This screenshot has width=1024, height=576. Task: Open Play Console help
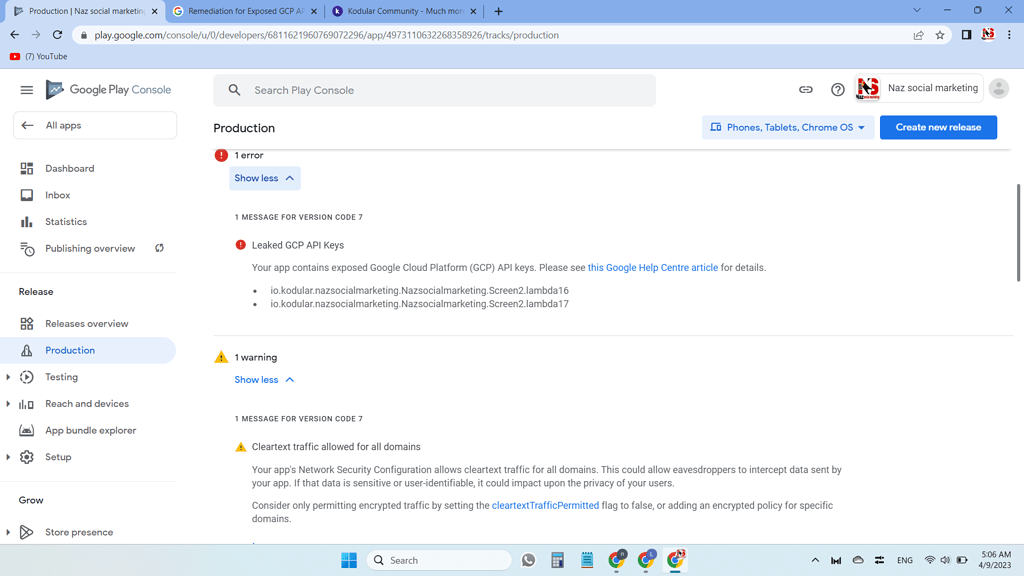838,89
